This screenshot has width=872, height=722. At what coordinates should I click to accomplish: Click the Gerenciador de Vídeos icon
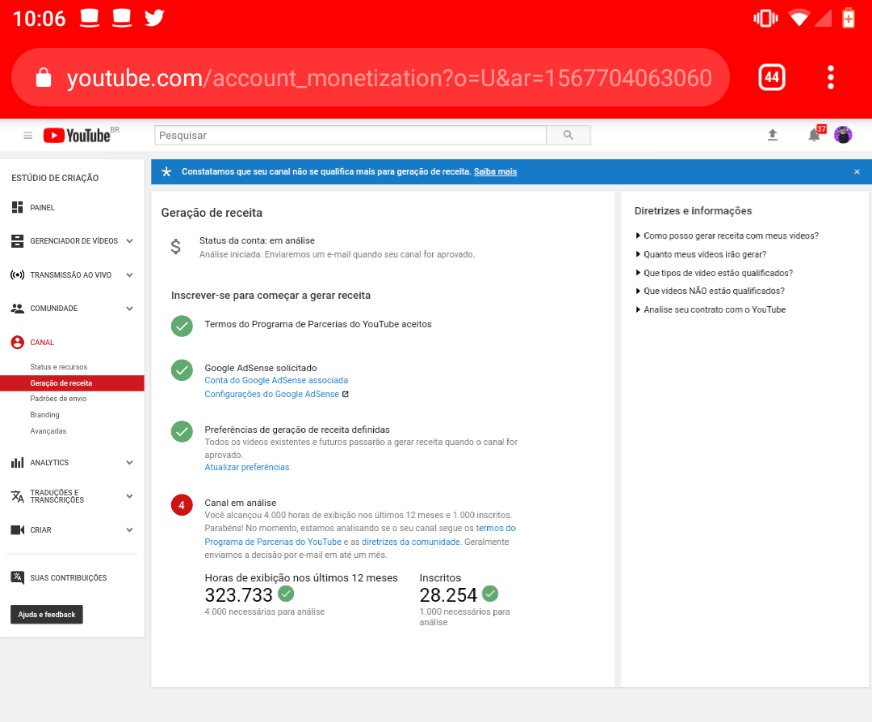coord(17,241)
